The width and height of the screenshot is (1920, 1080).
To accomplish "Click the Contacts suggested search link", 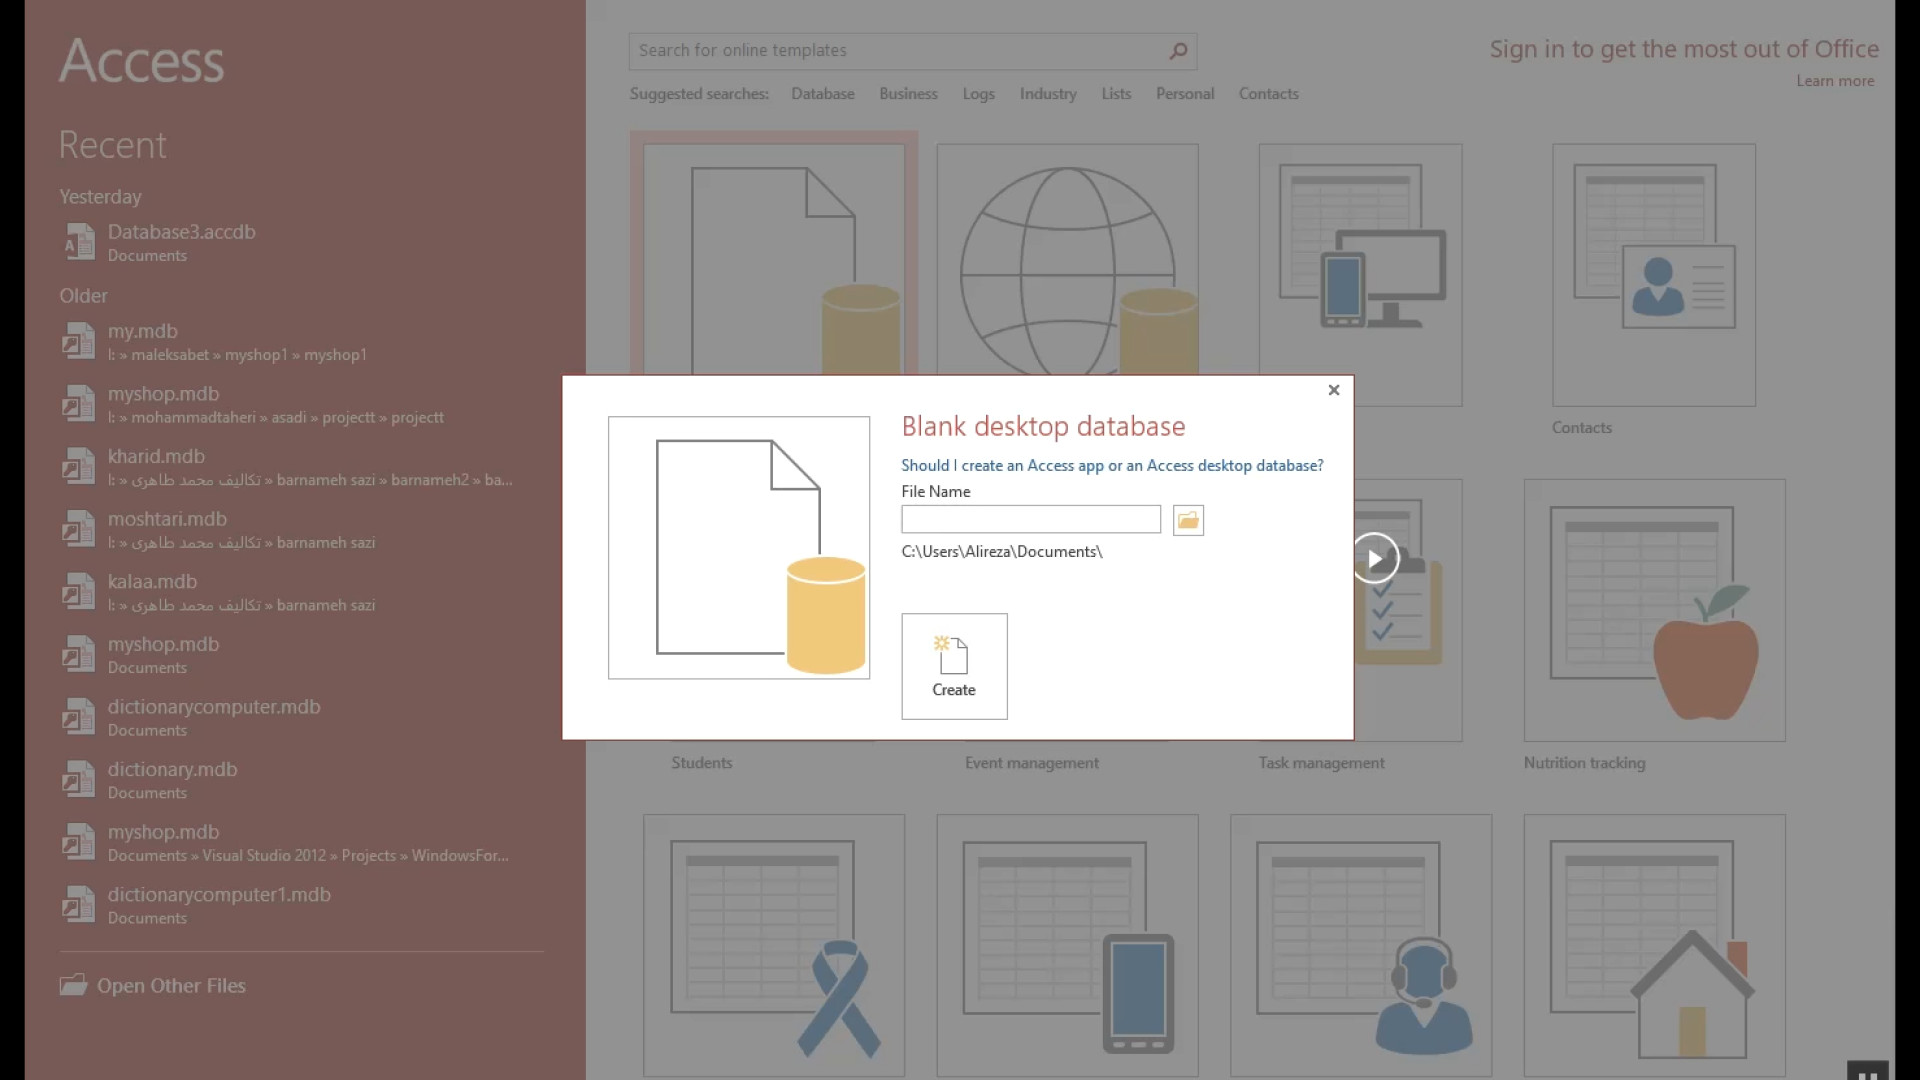I will click(x=1268, y=94).
